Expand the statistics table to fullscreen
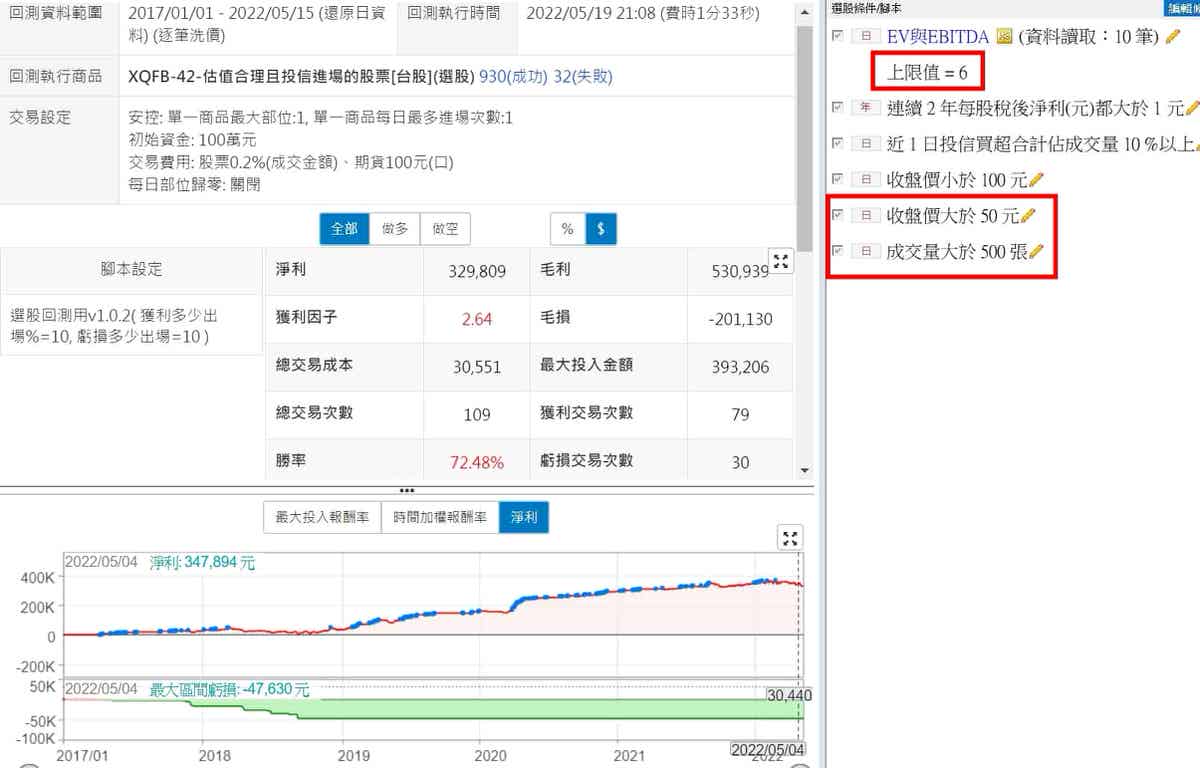This screenshot has width=1200, height=768. point(782,262)
